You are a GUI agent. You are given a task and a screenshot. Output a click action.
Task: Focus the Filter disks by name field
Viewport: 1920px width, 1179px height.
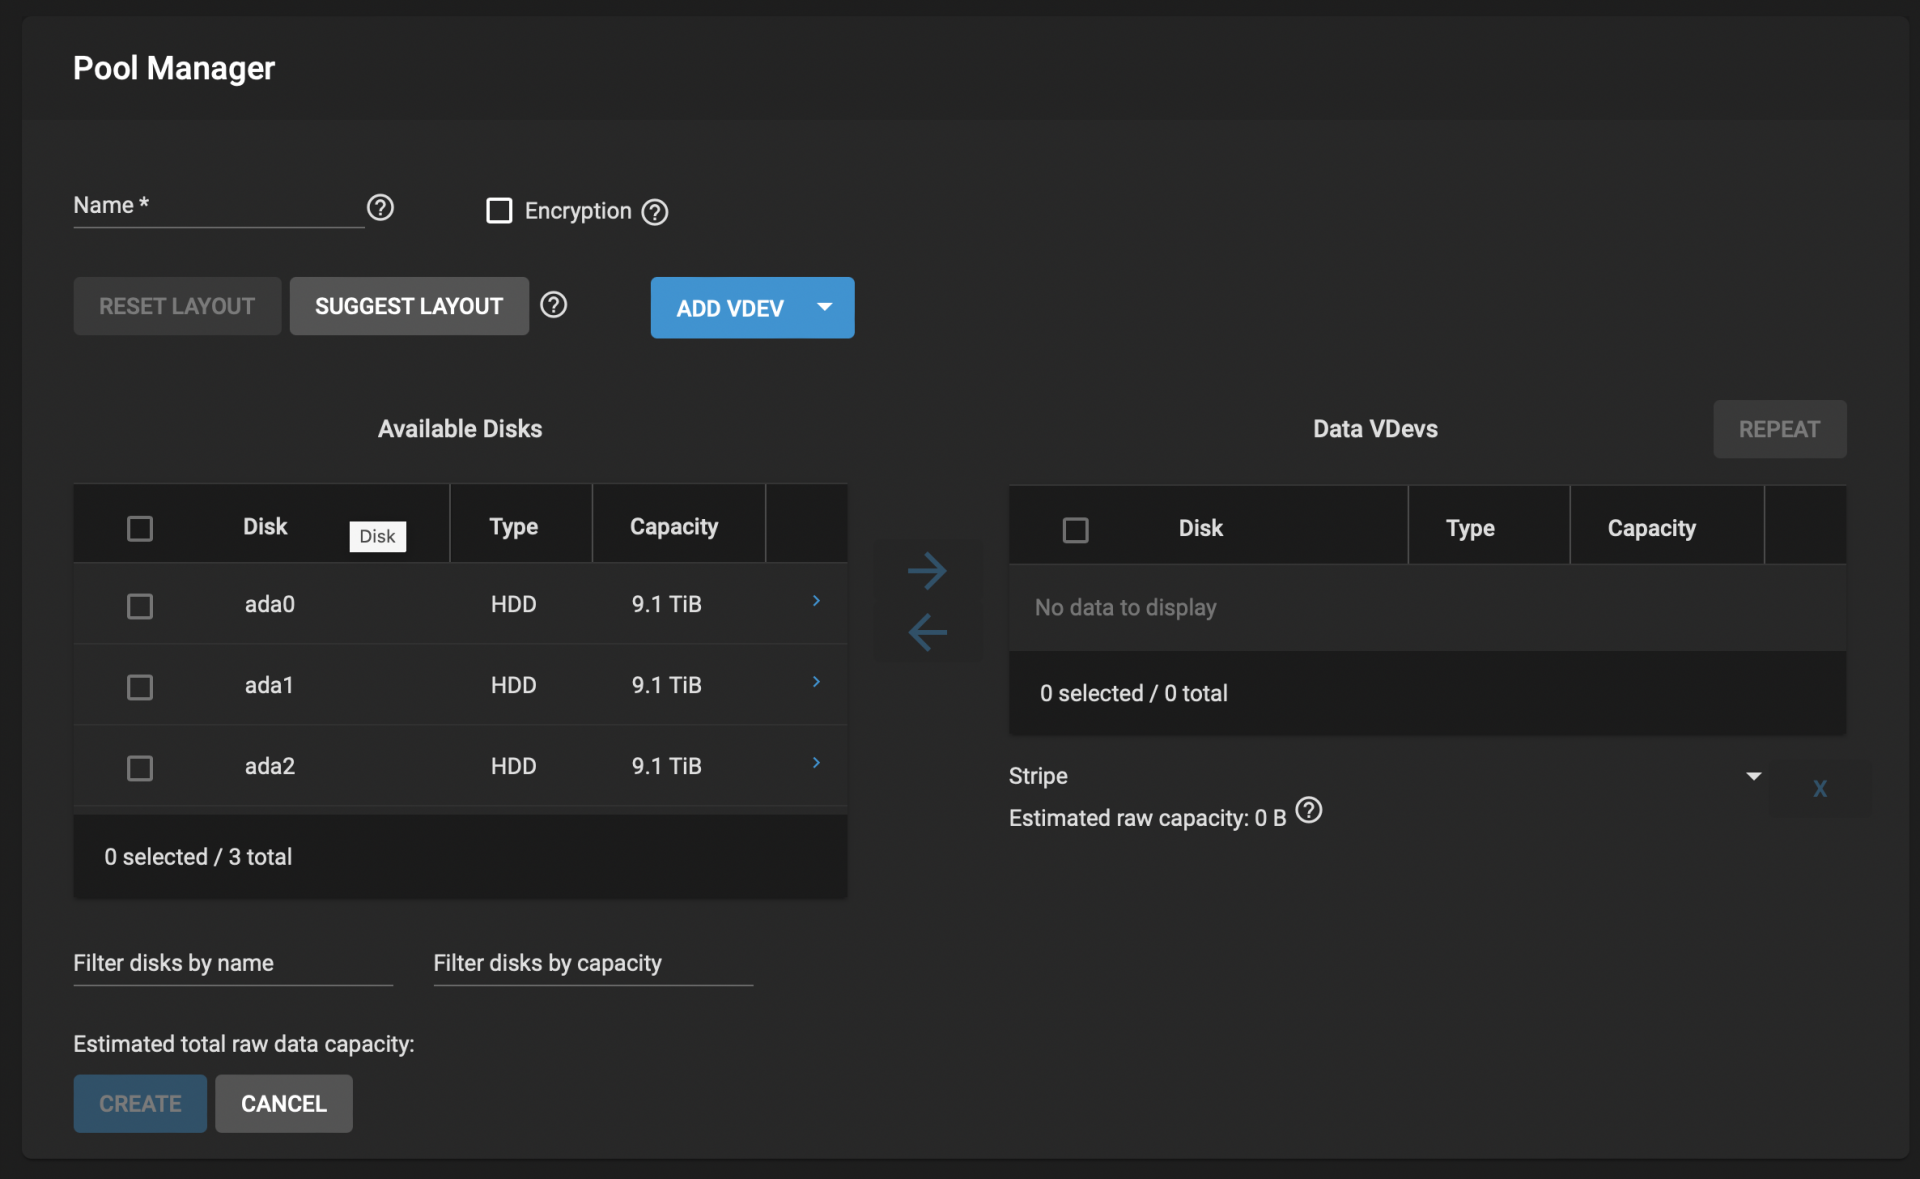point(233,963)
